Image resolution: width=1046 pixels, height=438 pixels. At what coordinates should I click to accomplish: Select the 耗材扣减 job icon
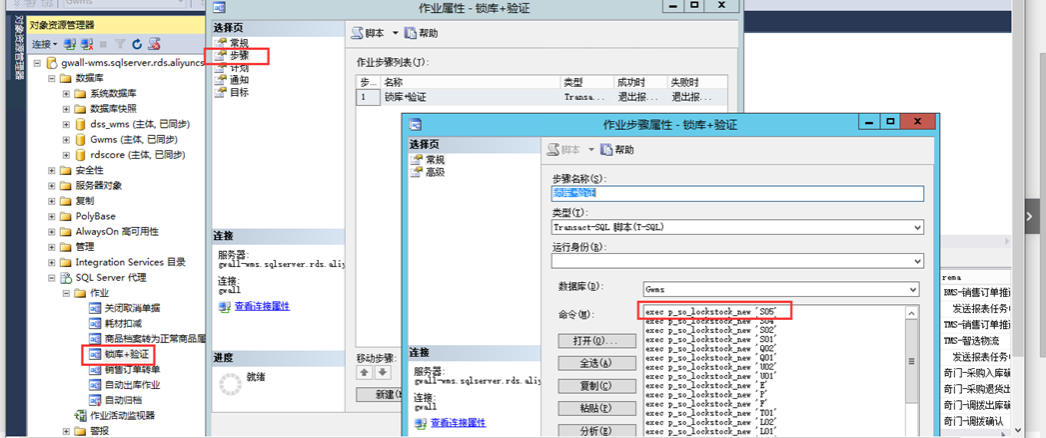tap(95, 323)
